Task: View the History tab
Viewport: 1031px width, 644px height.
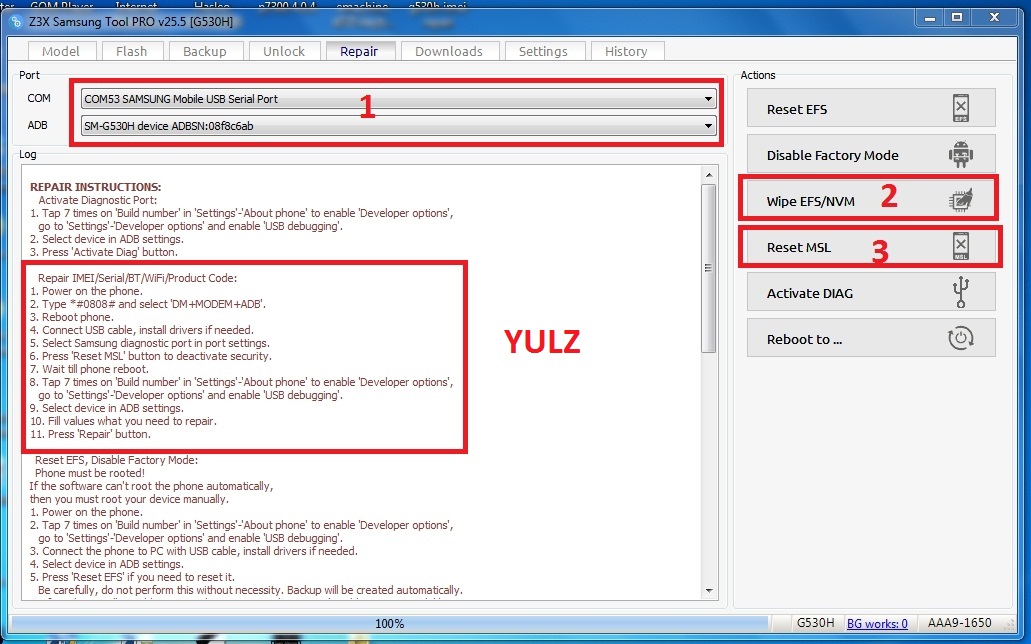Action: tap(626, 51)
